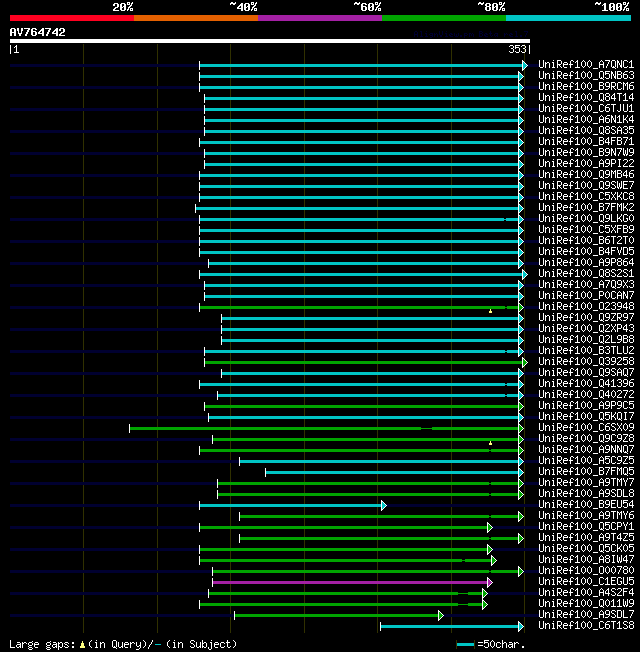Open the UniRef100_B4FVD5 label
Viewport: 640px width, 652px height.
coord(586,252)
